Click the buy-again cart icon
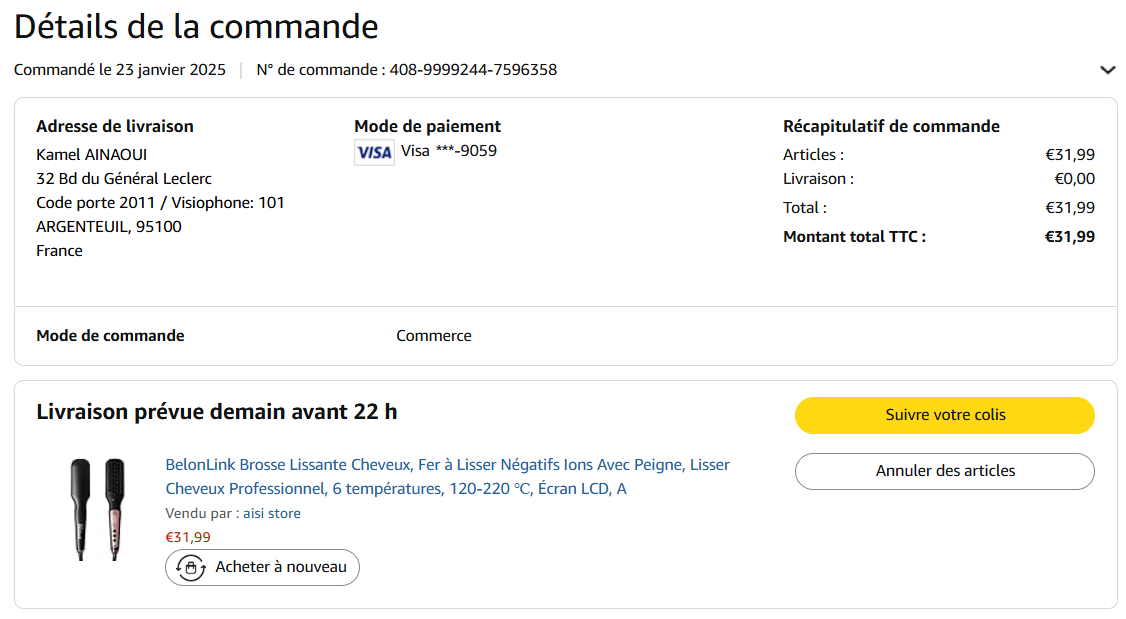 point(190,567)
